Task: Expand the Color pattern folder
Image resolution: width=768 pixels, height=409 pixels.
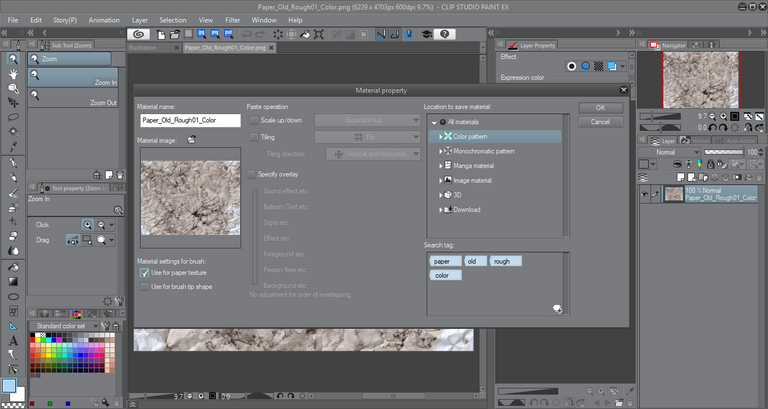Action: pos(440,137)
